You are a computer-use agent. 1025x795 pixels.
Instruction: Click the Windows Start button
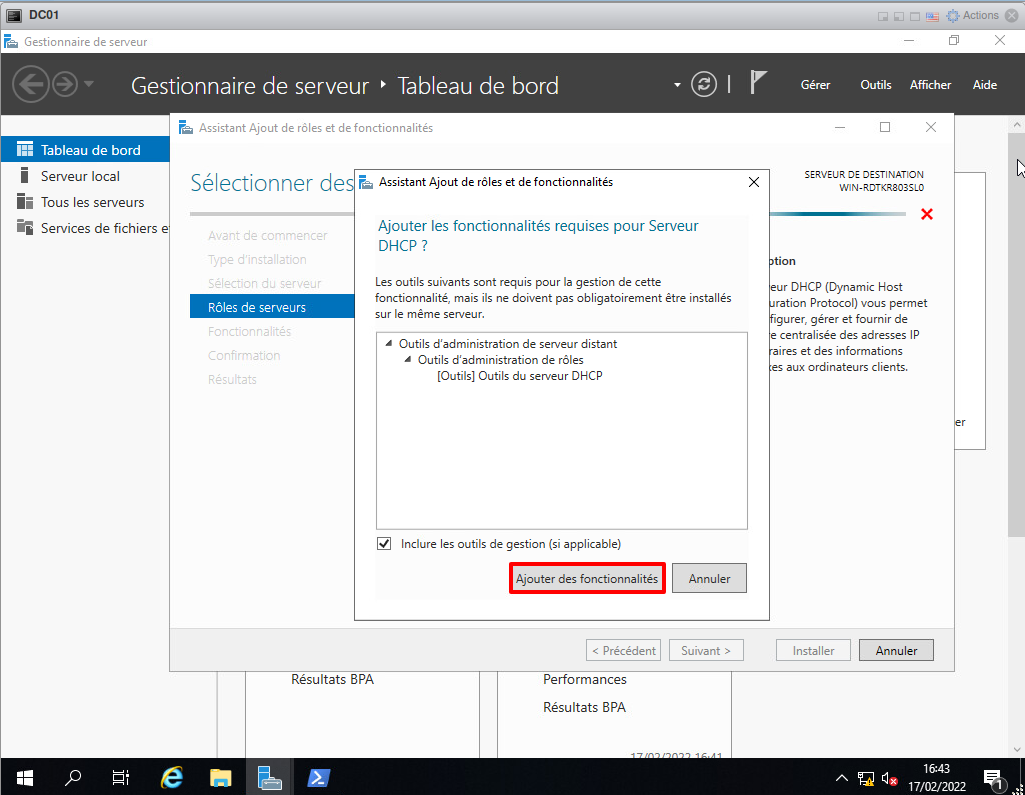[24, 778]
